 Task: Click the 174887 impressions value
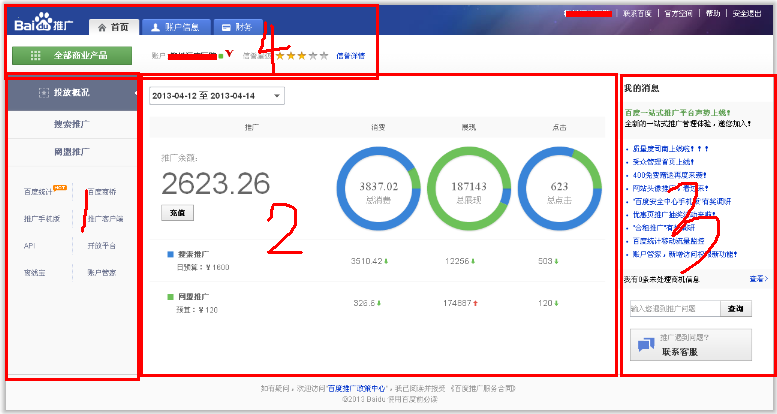[x=457, y=303]
